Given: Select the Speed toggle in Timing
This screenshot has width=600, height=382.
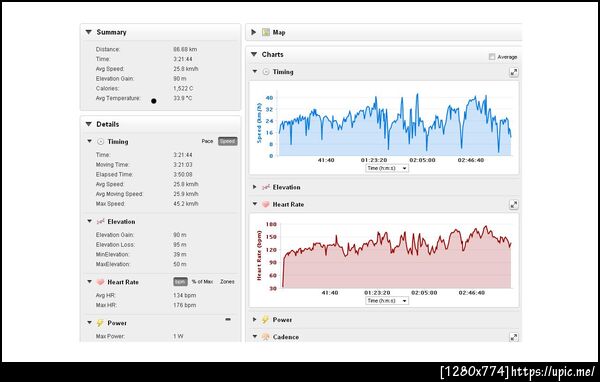Looking at the screenshot, I should tap(228, 141).
